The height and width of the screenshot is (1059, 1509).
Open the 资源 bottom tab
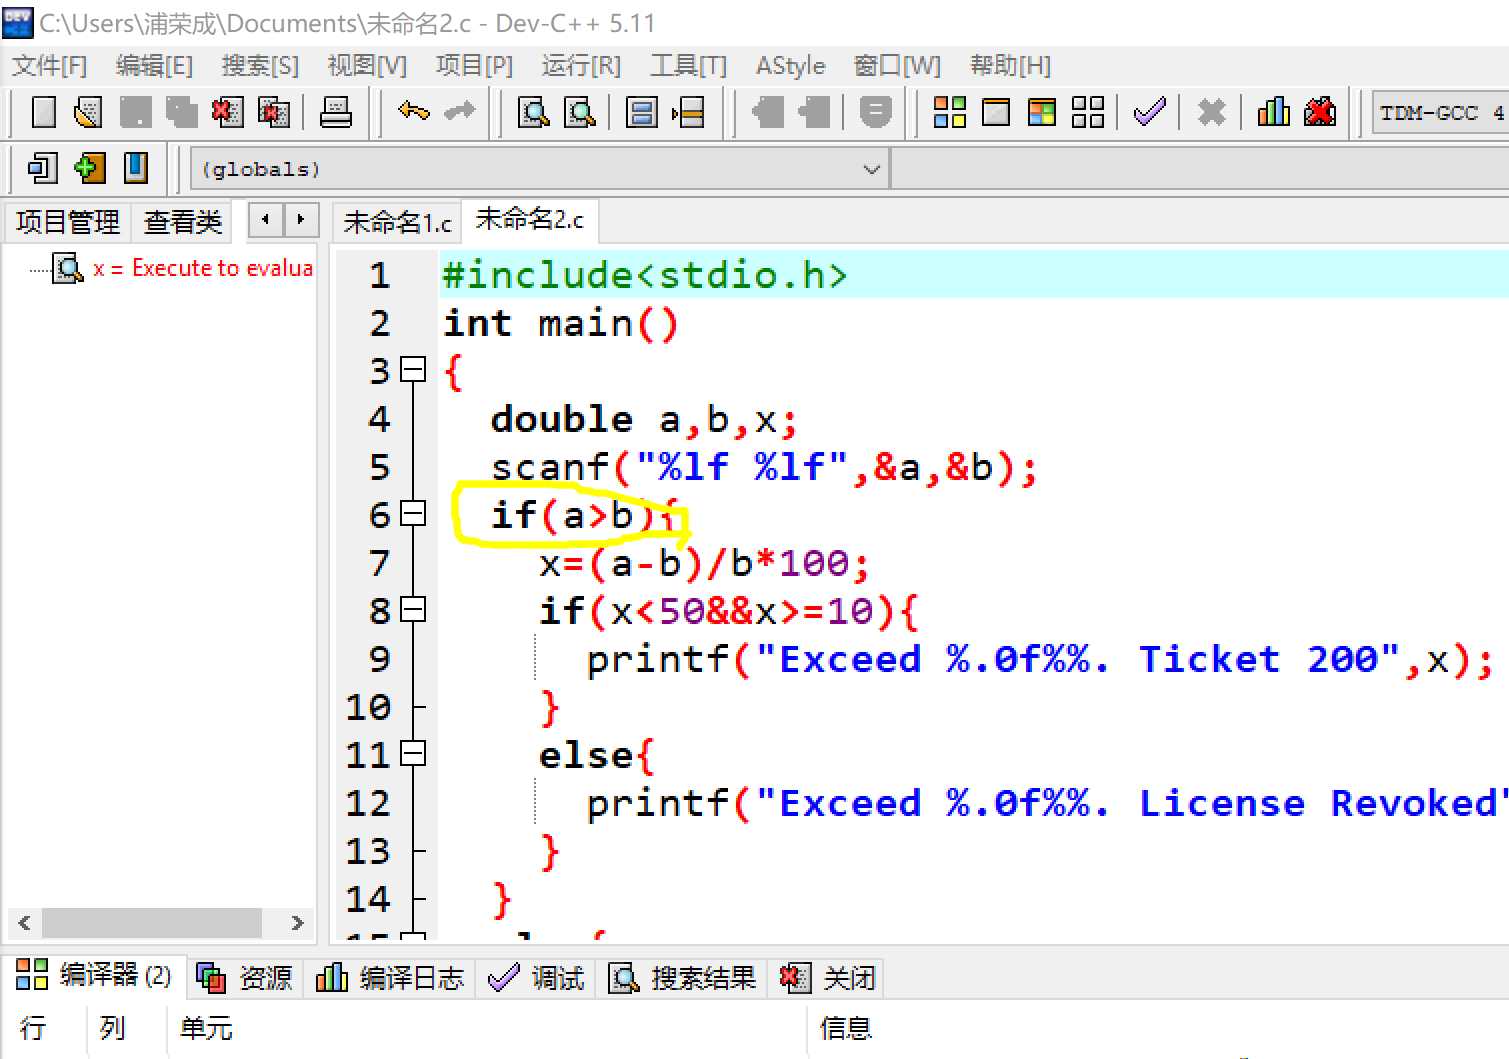245,977
